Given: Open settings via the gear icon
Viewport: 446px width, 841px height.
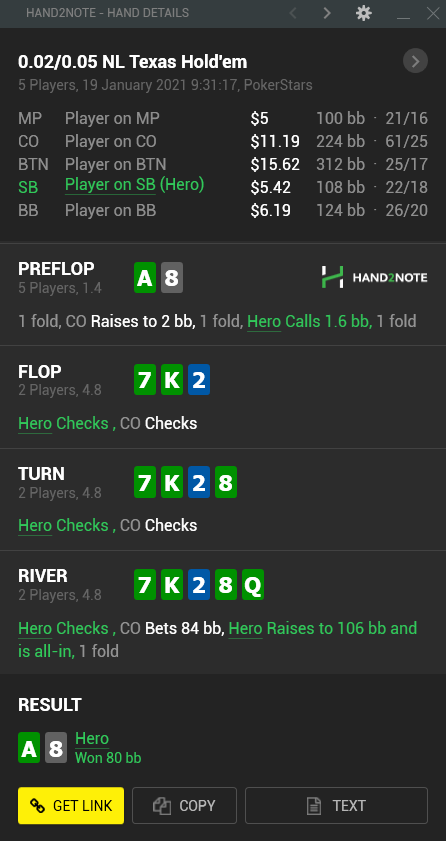Looking at the screenshot, I should (364, 13).
